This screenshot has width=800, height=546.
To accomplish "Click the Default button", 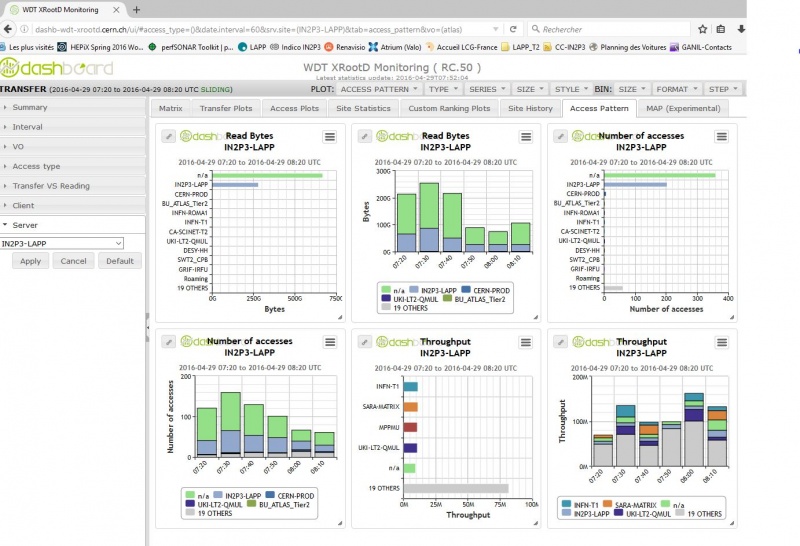I will (x=120, y=261).
